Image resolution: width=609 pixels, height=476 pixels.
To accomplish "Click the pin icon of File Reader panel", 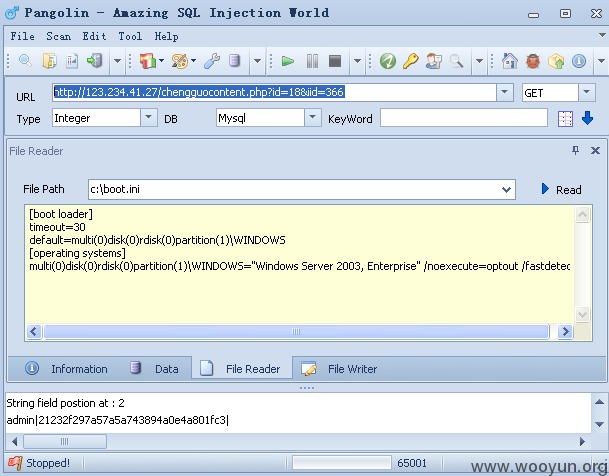I will [x=575, y=150].
